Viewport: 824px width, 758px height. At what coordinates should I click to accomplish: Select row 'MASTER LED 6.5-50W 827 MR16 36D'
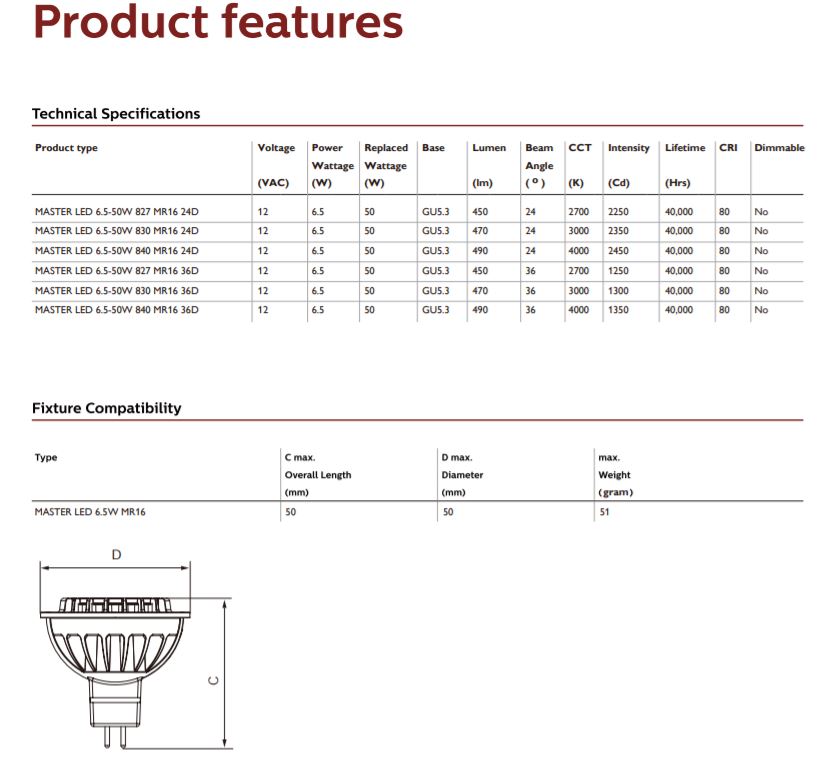pos(418,271)
